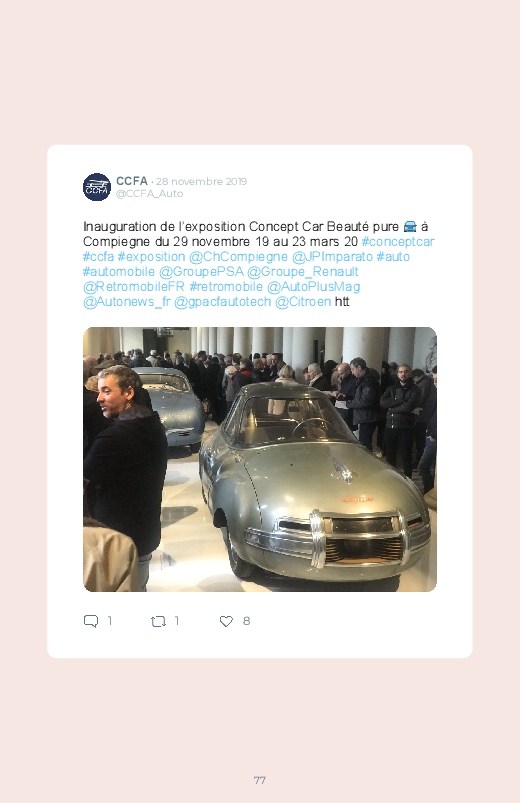Open the #exposition hashtag

[151, 257]
